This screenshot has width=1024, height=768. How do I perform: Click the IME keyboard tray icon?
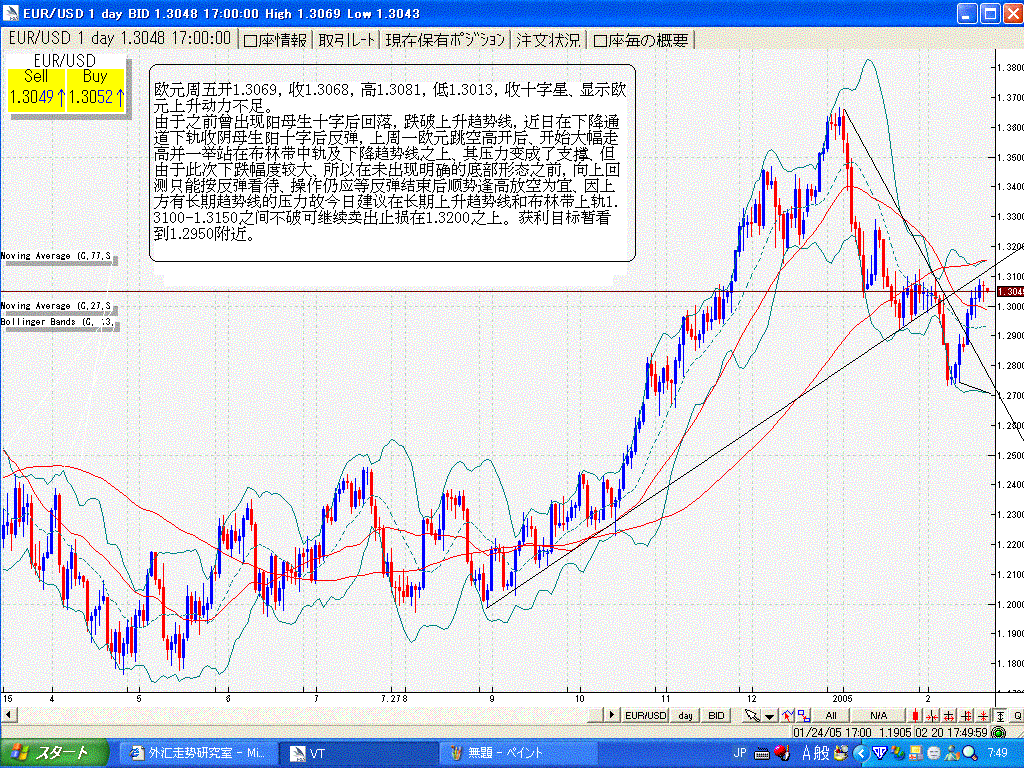pos(762,754)
